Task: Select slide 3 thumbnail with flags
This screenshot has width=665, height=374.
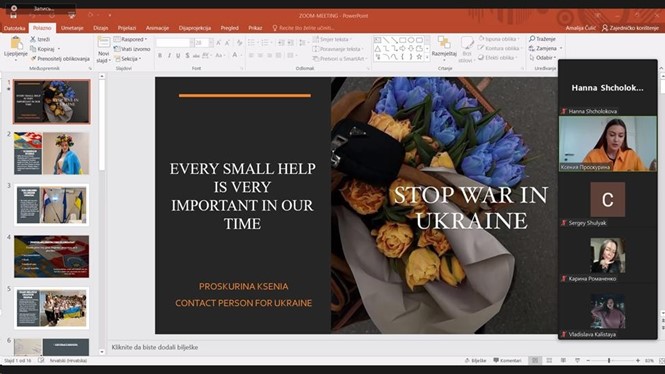Action: click(x=52, y=205)
